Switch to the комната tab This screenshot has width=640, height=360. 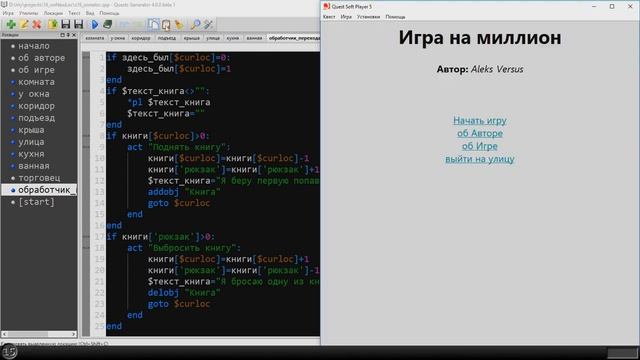95,38
